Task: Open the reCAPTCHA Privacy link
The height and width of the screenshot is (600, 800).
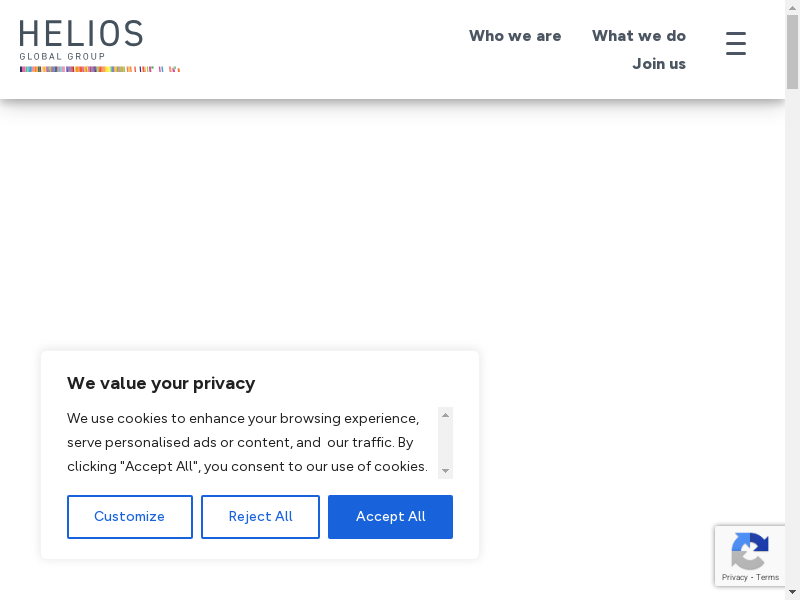Action: coord(735,577)
